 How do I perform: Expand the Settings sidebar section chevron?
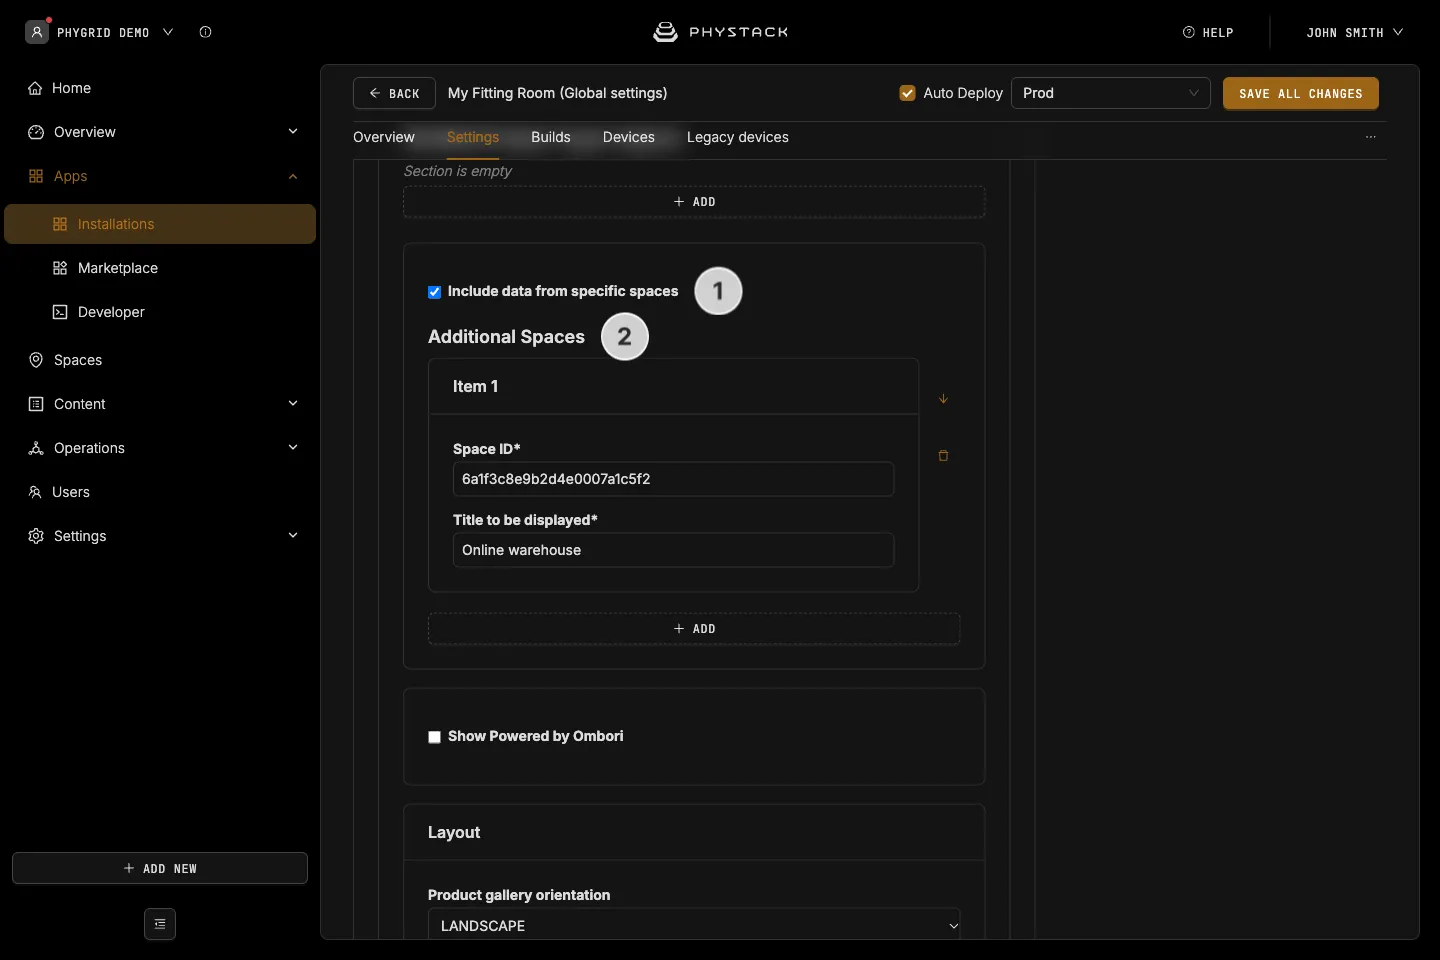tap(293, 536)
